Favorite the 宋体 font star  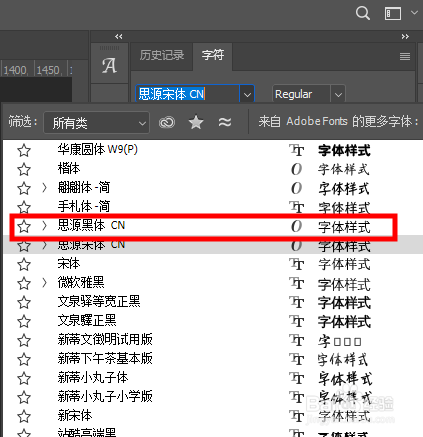tap(24, 265)
